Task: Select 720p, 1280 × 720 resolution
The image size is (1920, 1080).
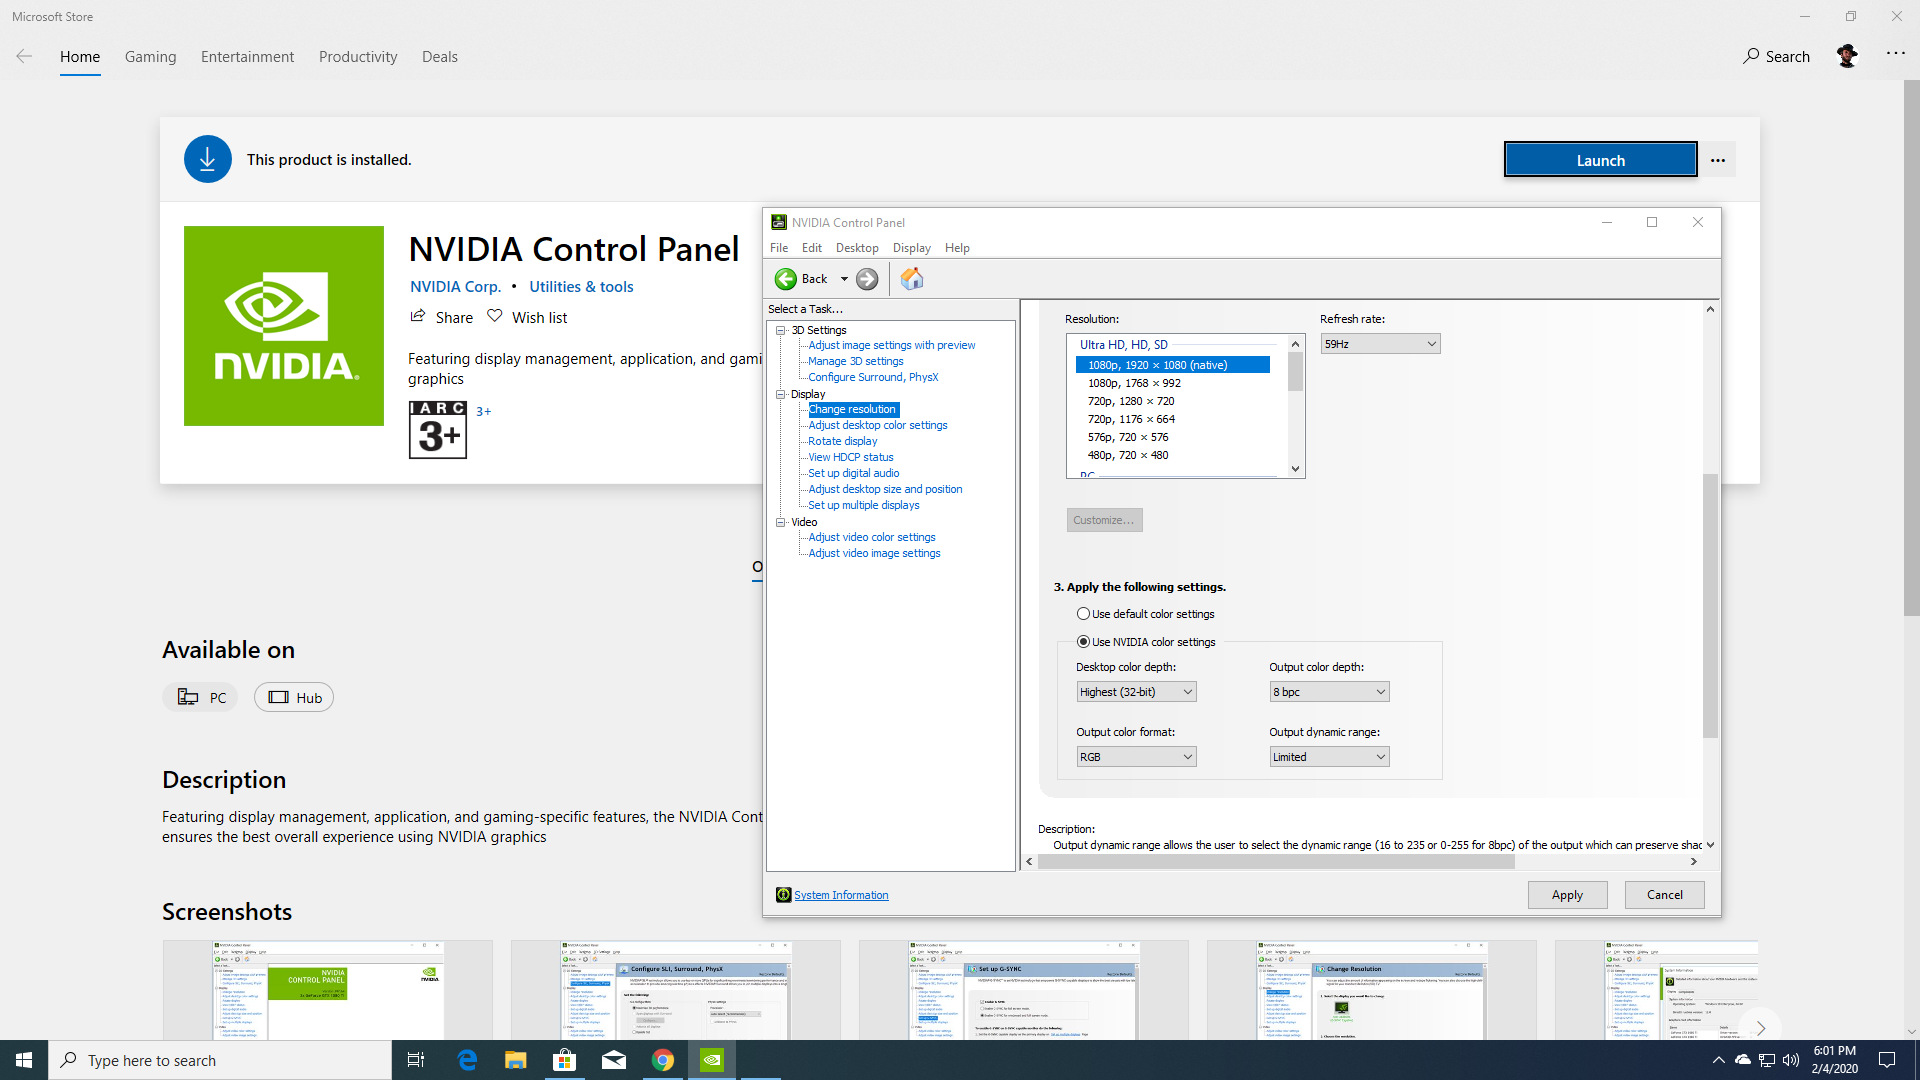Action: coord(1131,401)
